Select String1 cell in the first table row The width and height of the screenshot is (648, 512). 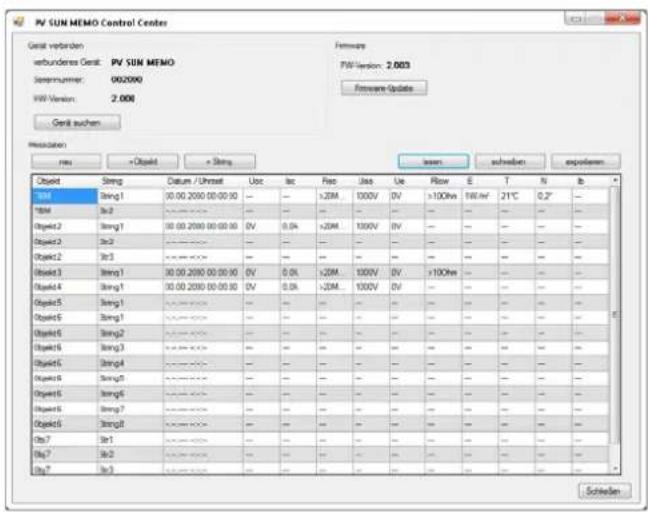coord(131,196)
